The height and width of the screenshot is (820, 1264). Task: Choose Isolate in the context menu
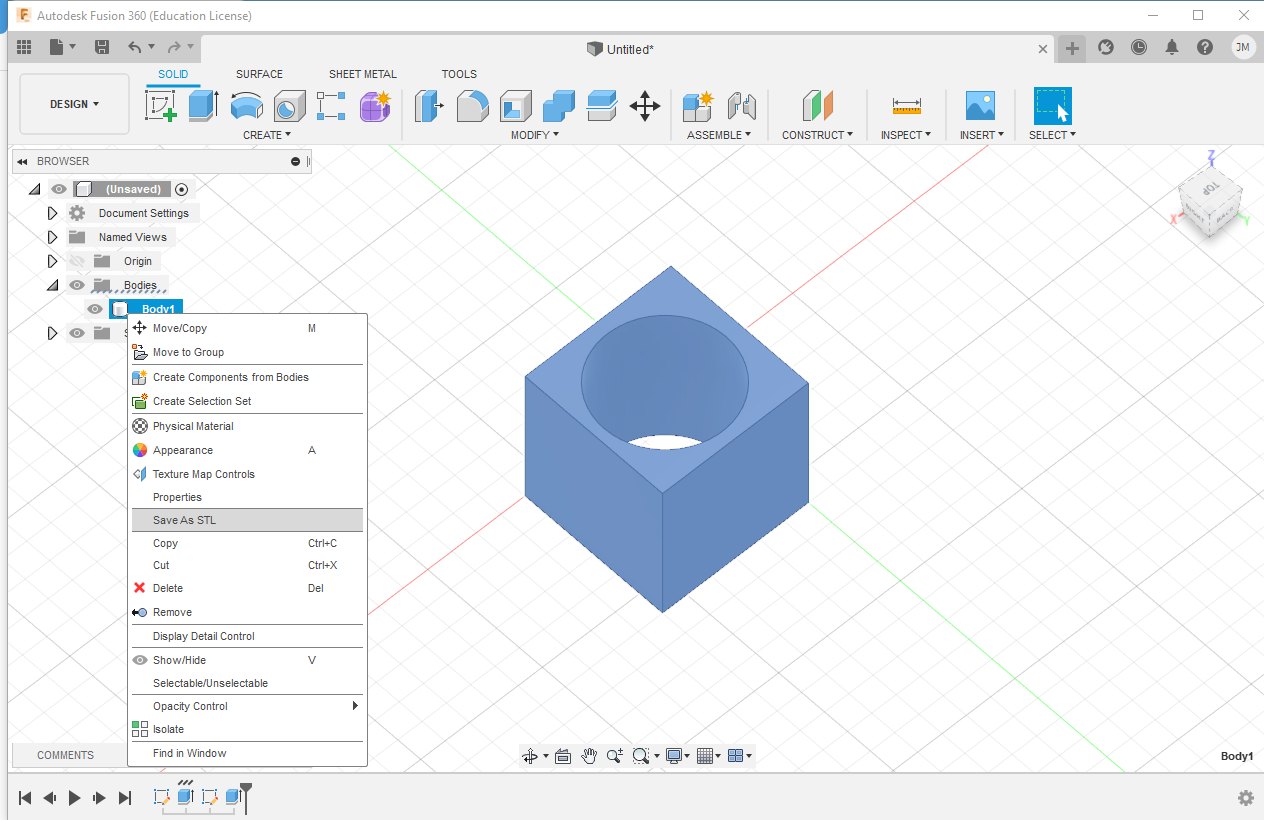[x=246, y=729]
